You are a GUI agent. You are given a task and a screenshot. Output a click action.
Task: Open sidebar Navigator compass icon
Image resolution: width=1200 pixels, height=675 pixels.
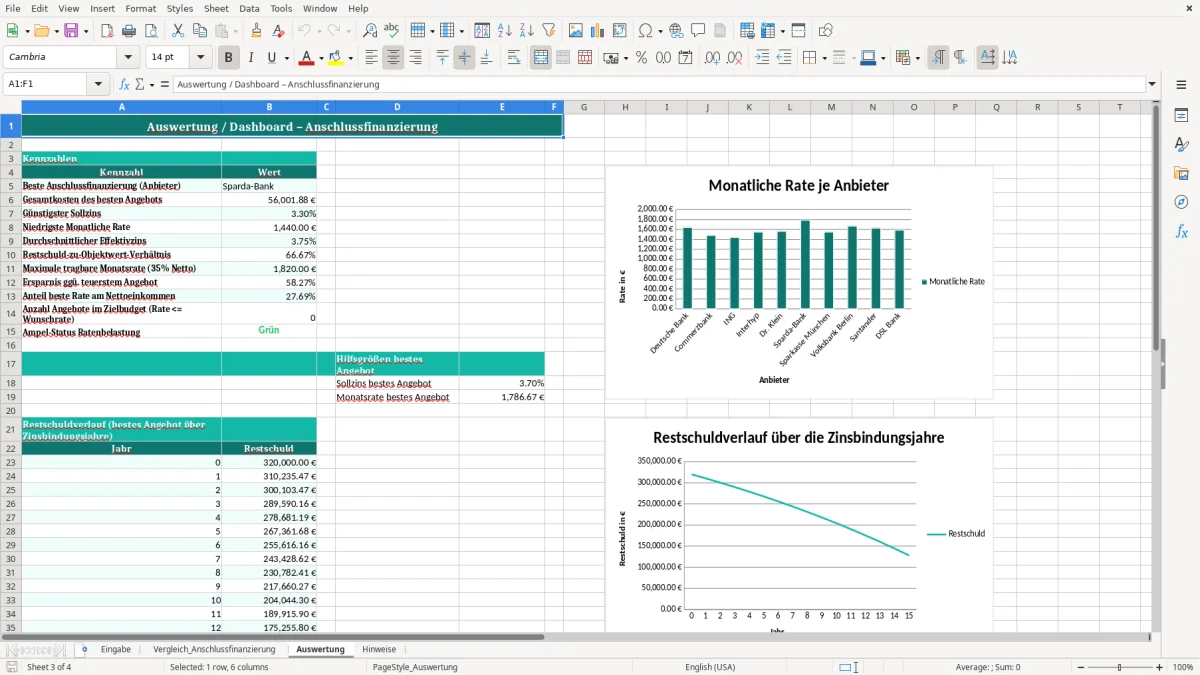1181,202
